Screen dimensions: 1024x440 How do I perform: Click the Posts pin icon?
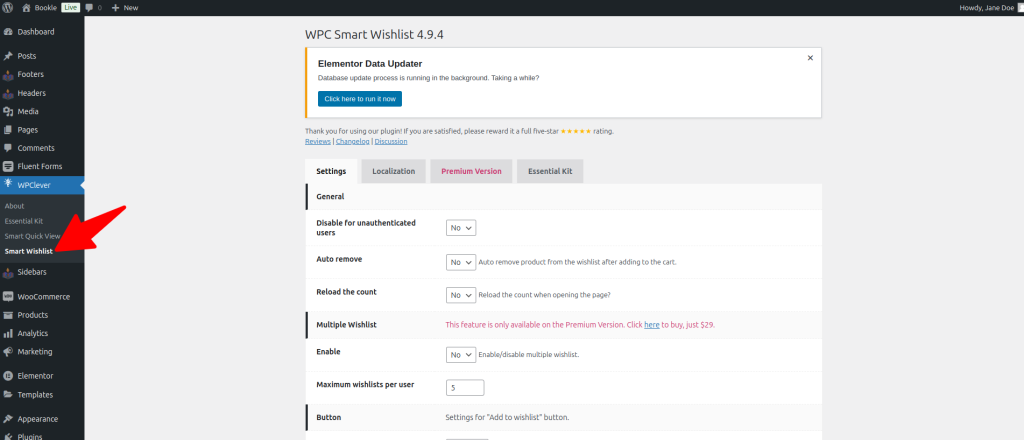8,56
